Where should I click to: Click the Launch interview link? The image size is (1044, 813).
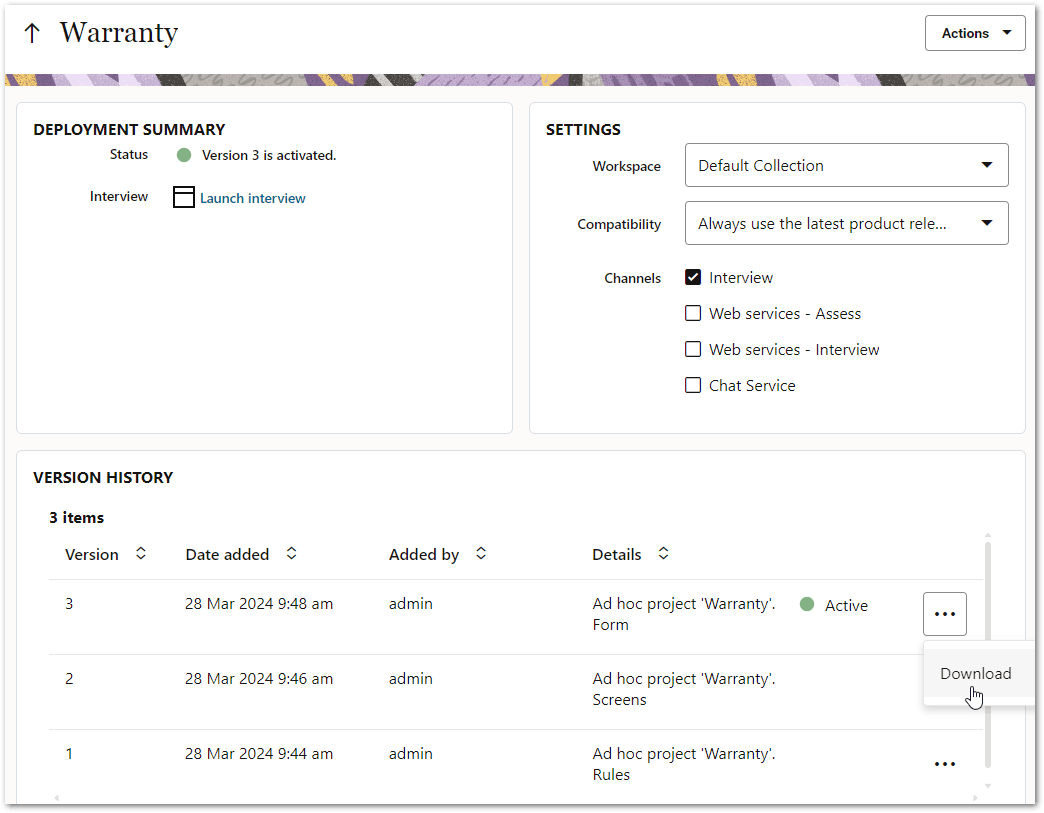click(x=252, y=197)
